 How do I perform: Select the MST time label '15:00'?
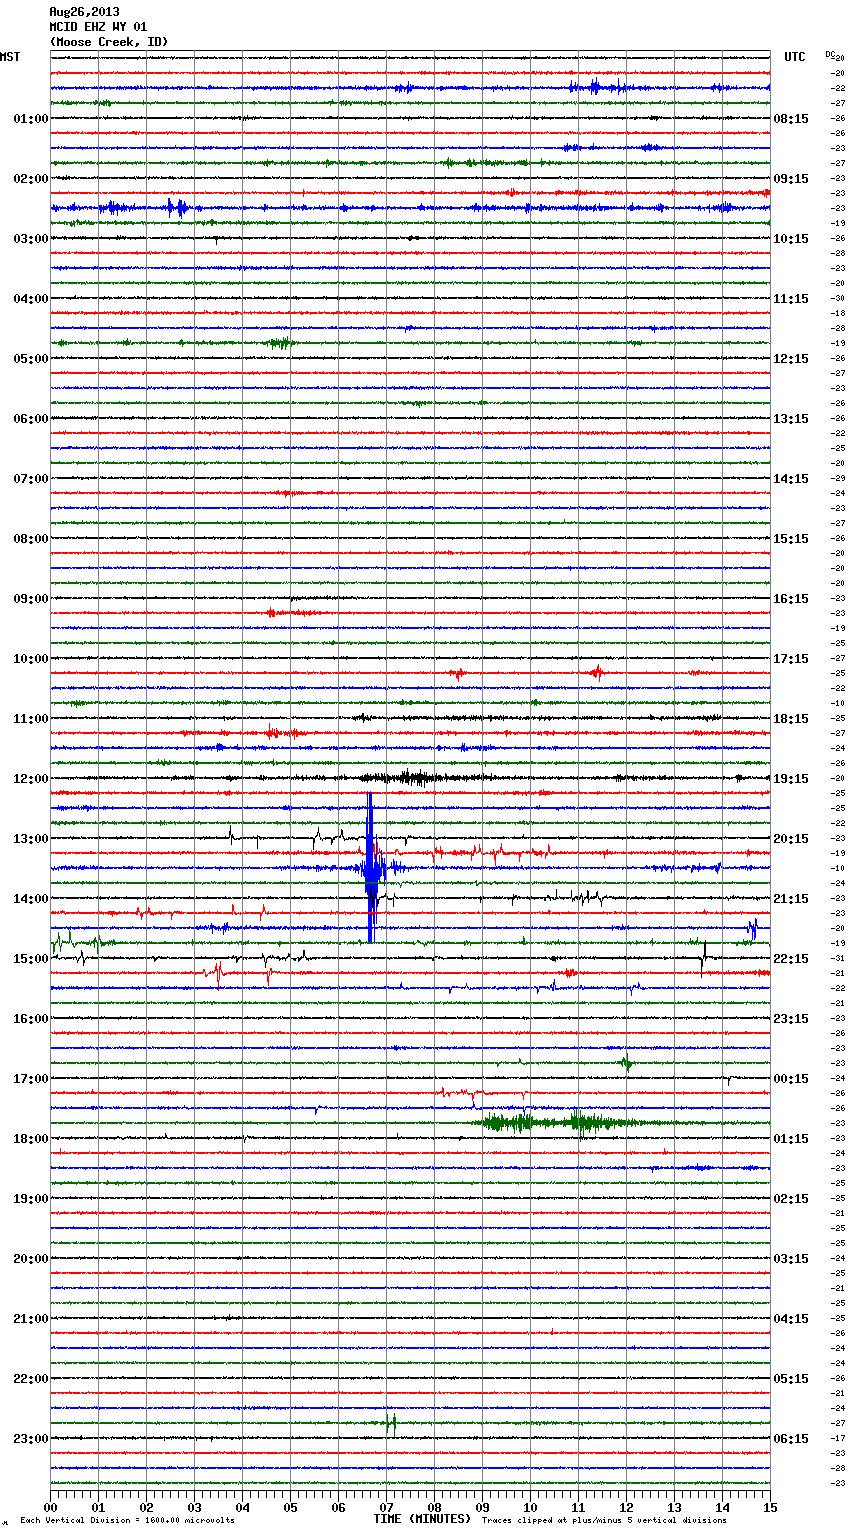30,958
